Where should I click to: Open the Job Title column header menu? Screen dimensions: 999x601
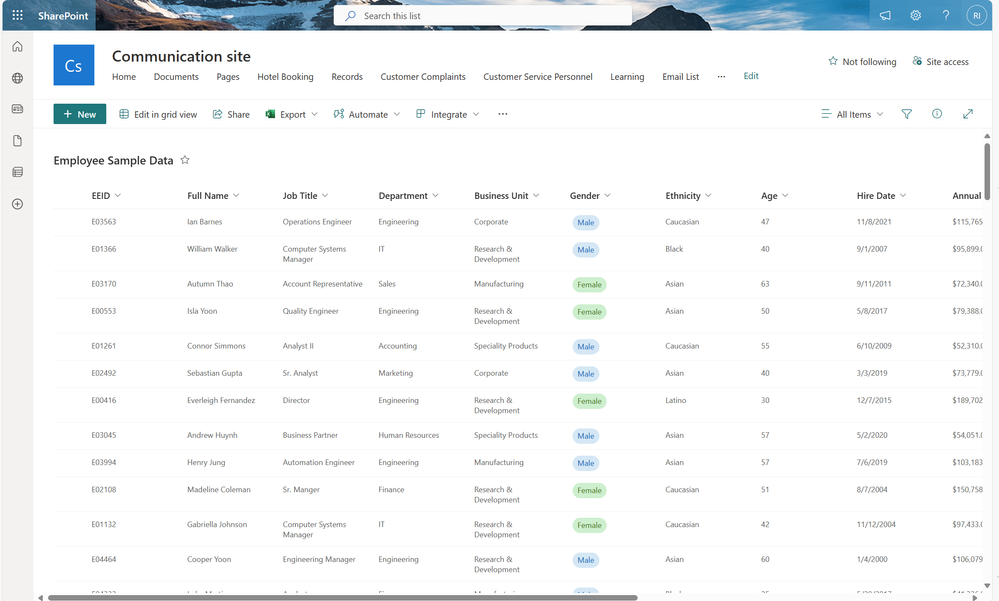[306, 196]
